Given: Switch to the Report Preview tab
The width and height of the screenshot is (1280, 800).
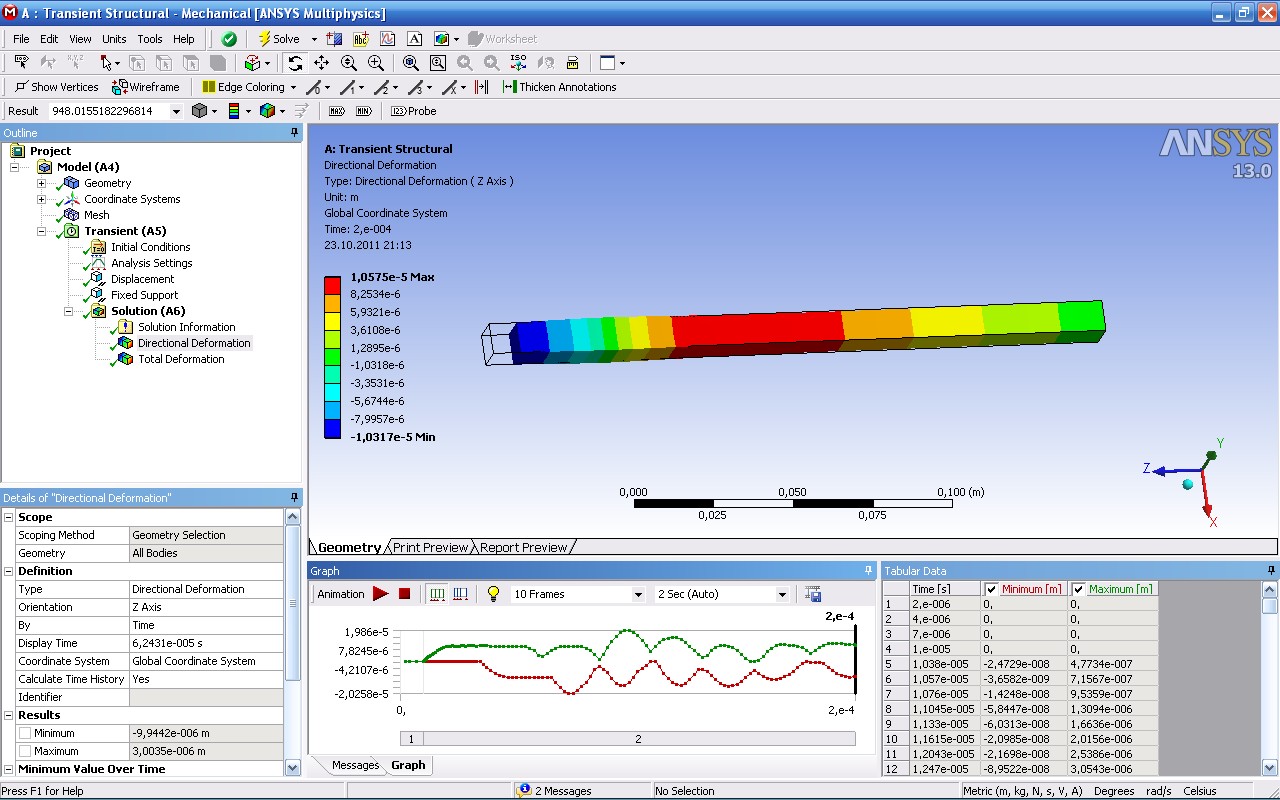Looking at the screenshot, I should pyautogui.click(x=523, y=547).
